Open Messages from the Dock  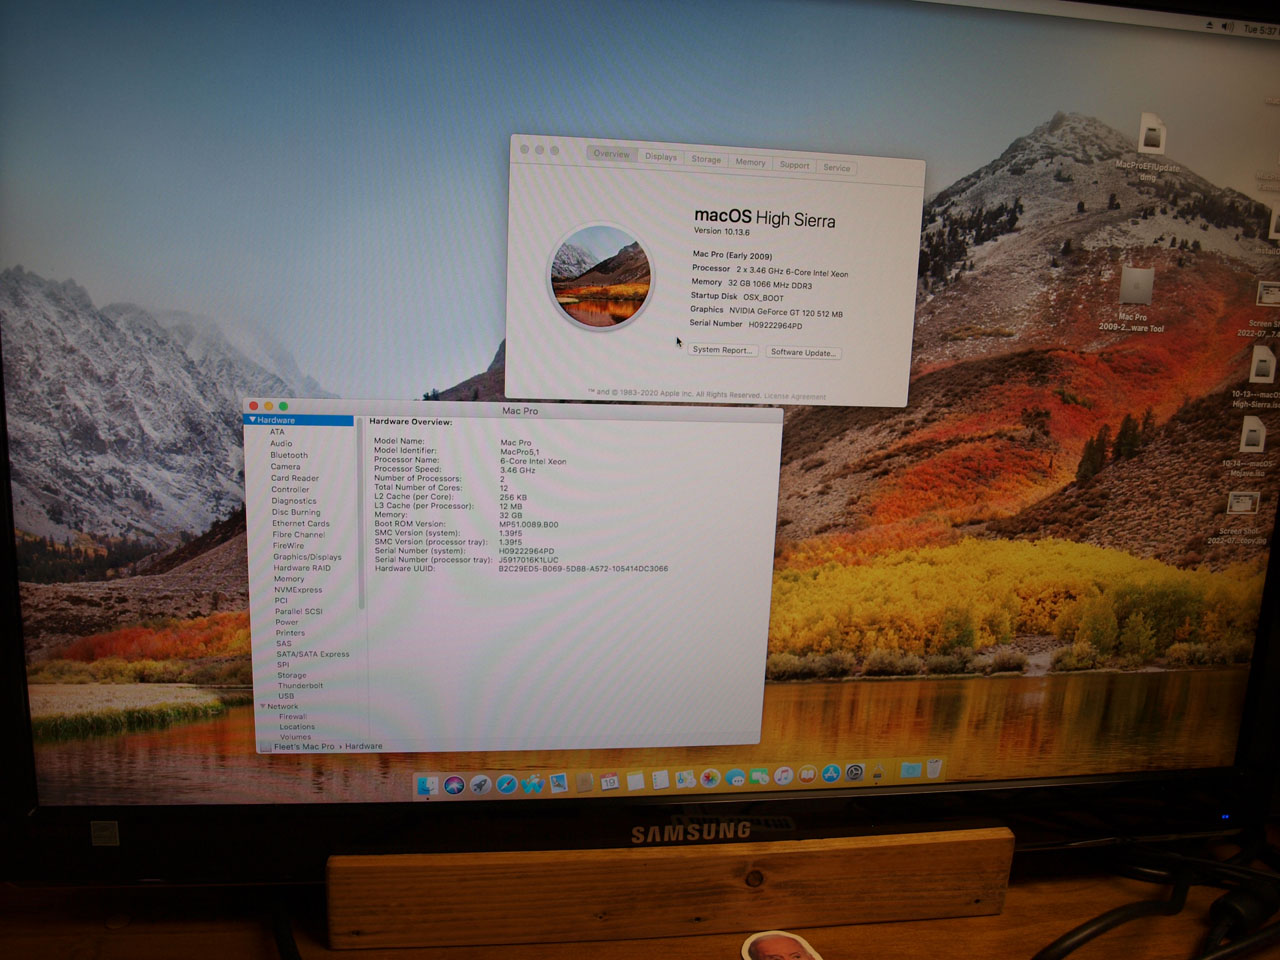(735, 777)
